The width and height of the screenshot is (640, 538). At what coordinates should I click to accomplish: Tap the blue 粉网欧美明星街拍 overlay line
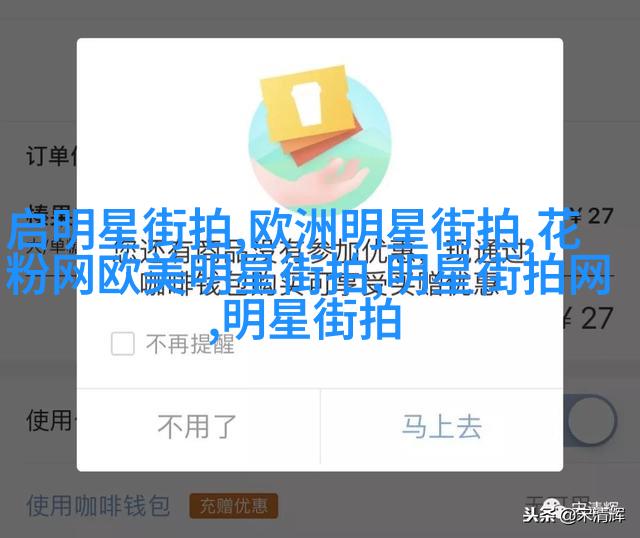(x=309, y=274)
